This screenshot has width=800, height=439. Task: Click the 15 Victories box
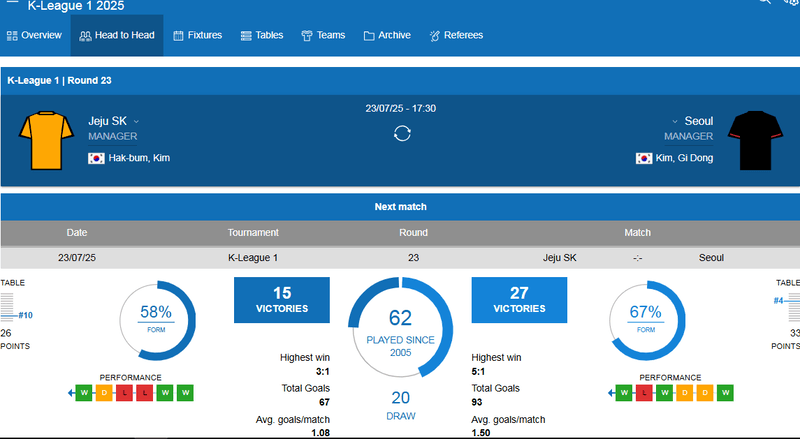282,300
